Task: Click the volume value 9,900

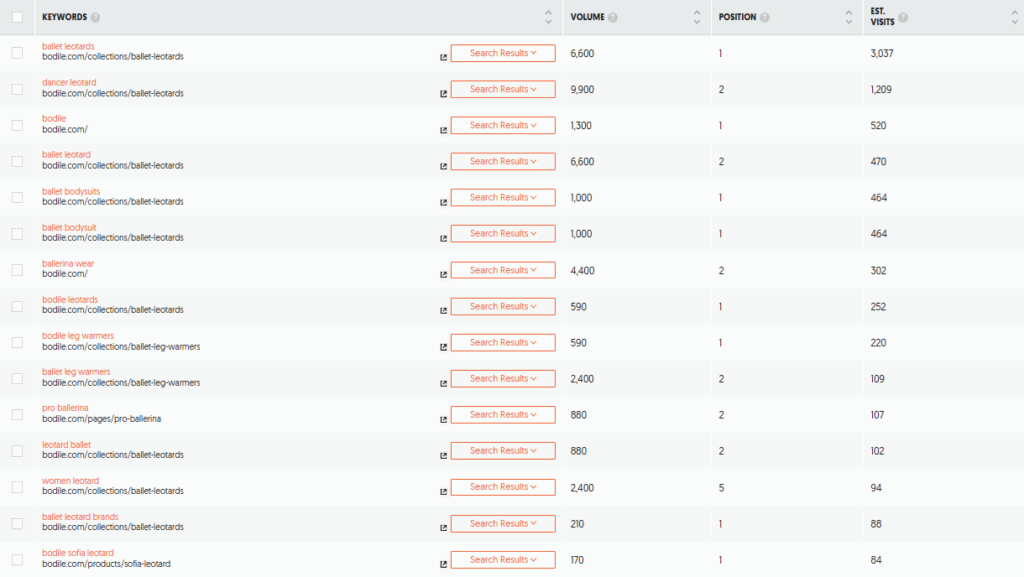Action: 582,89
